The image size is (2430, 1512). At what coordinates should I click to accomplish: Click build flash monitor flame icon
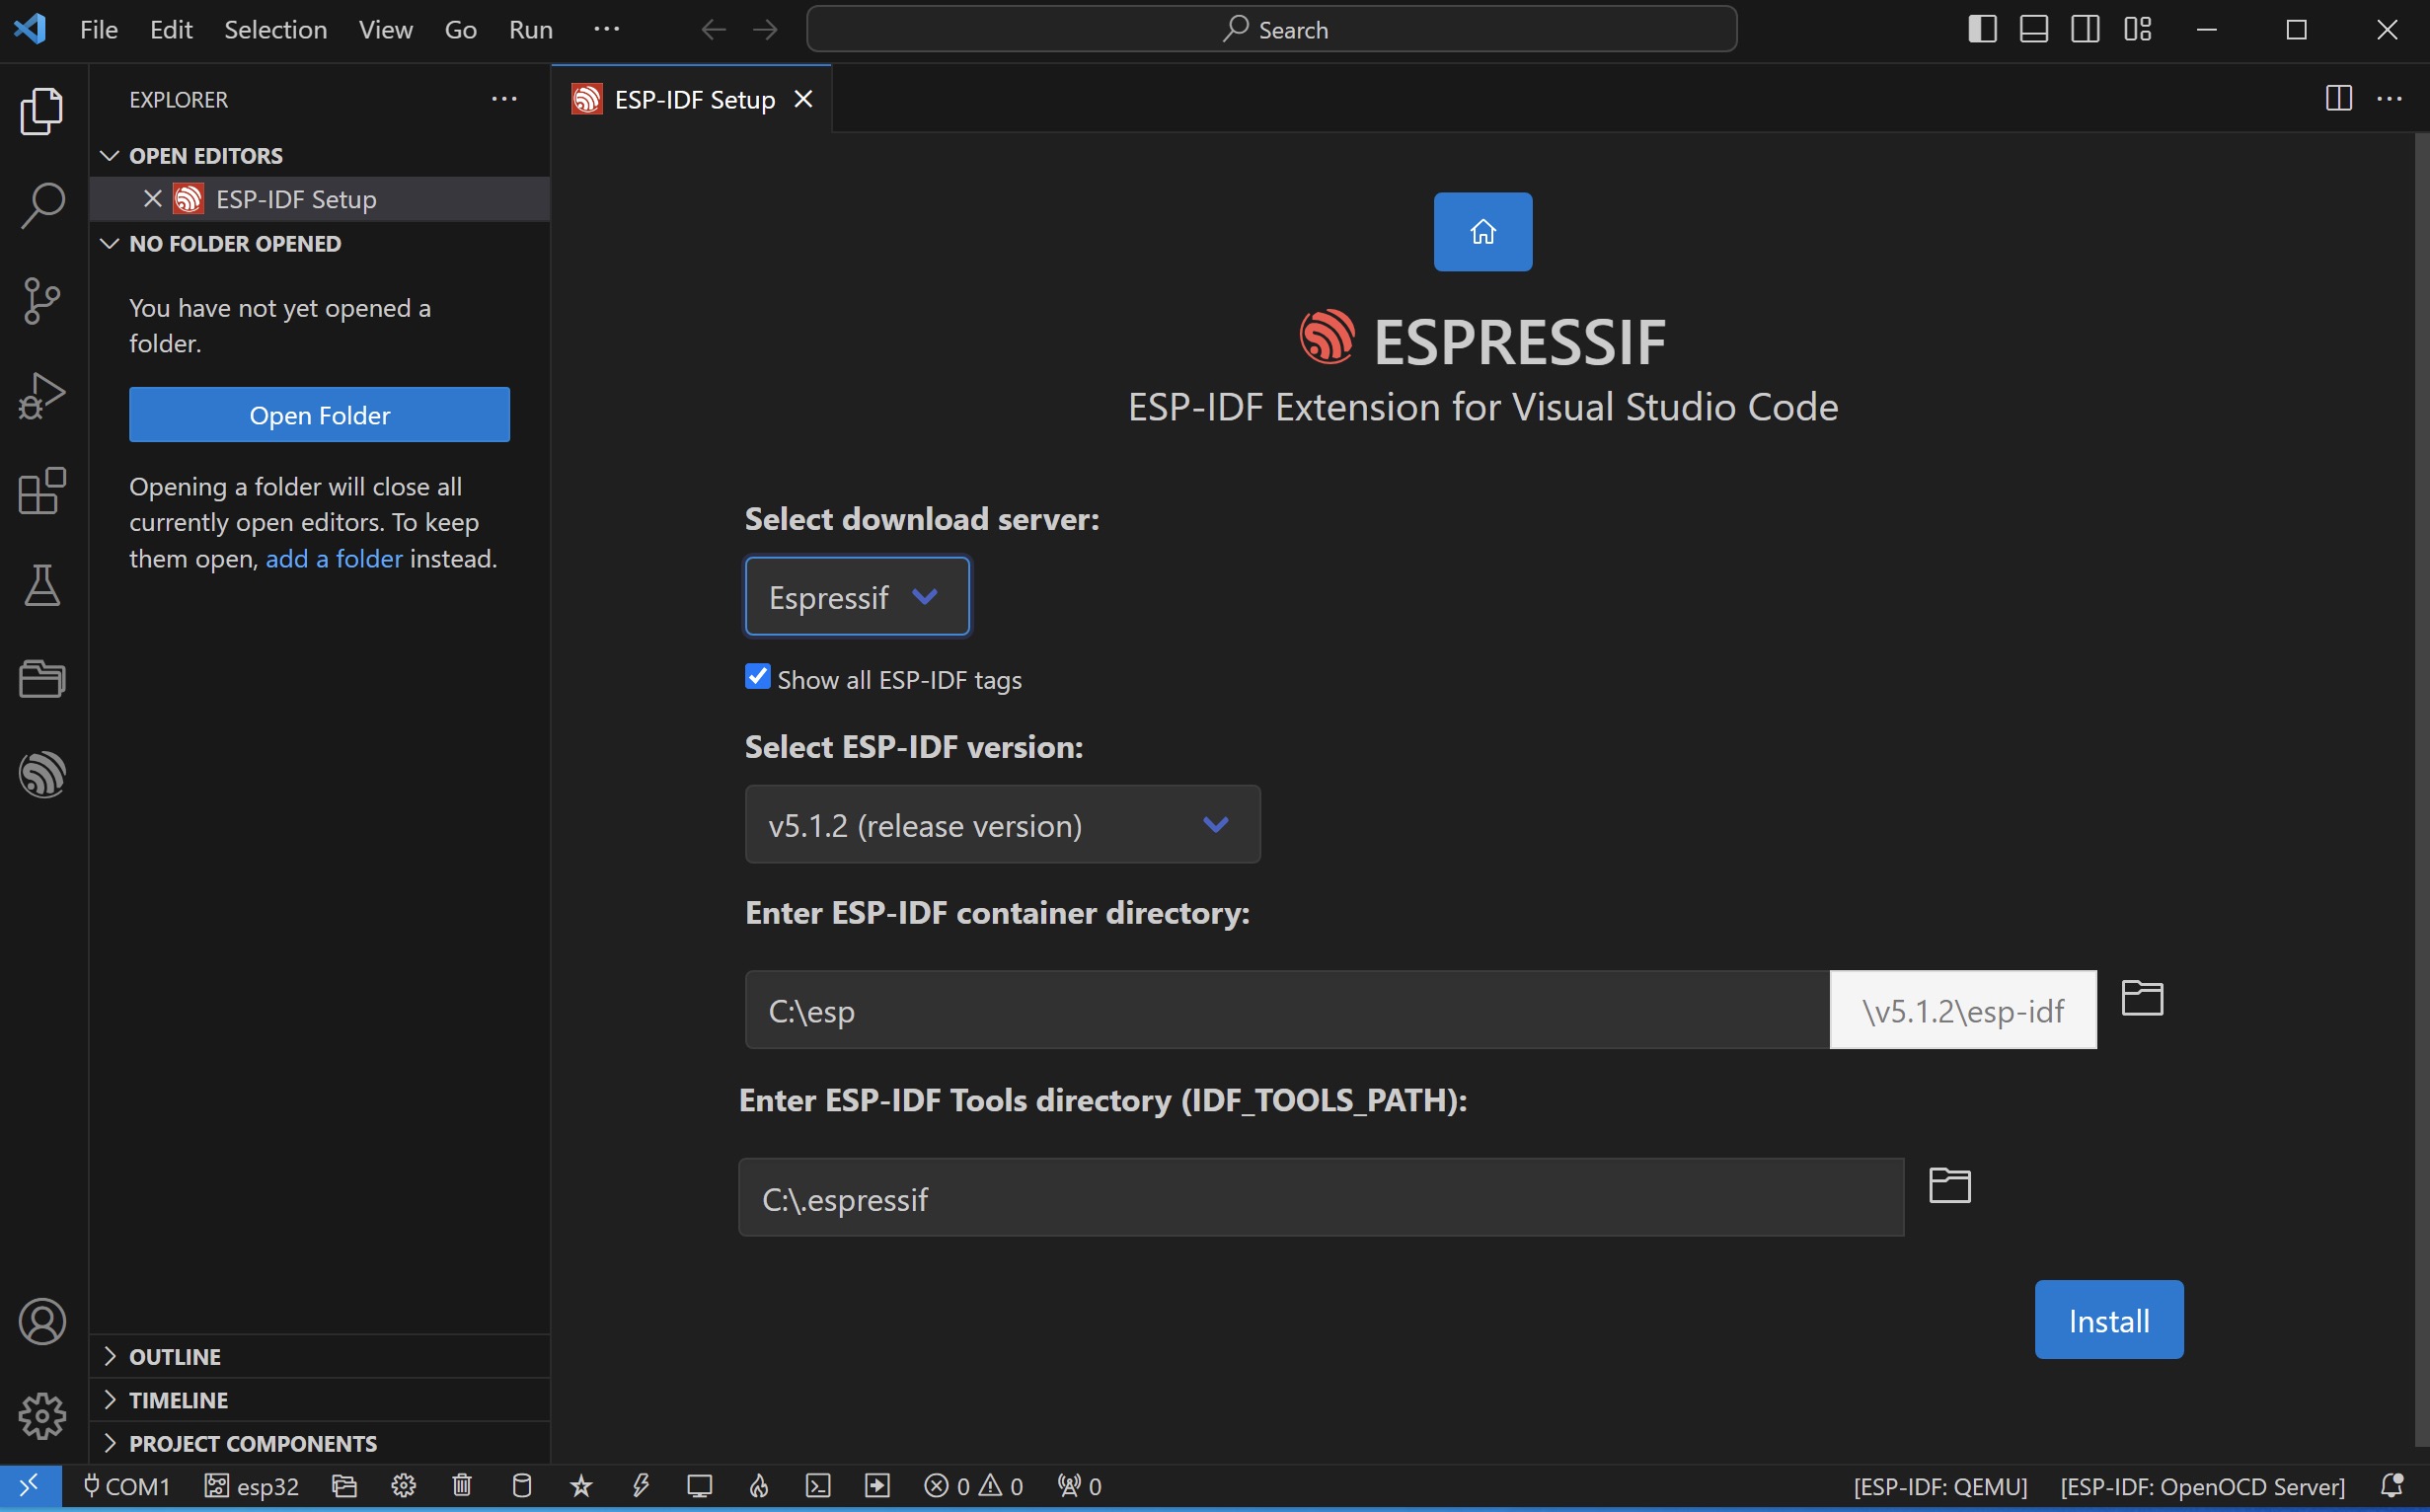tap(759, 1486)
